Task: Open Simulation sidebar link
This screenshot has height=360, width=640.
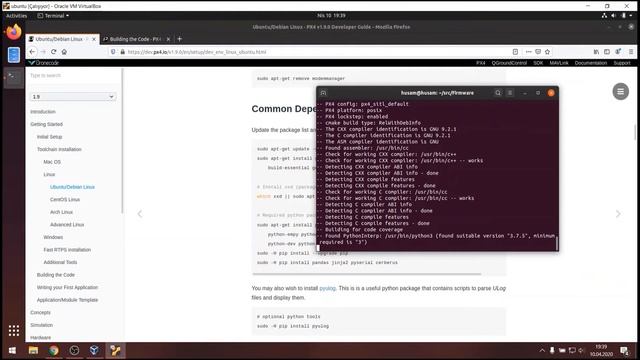Action: [41, 325]
